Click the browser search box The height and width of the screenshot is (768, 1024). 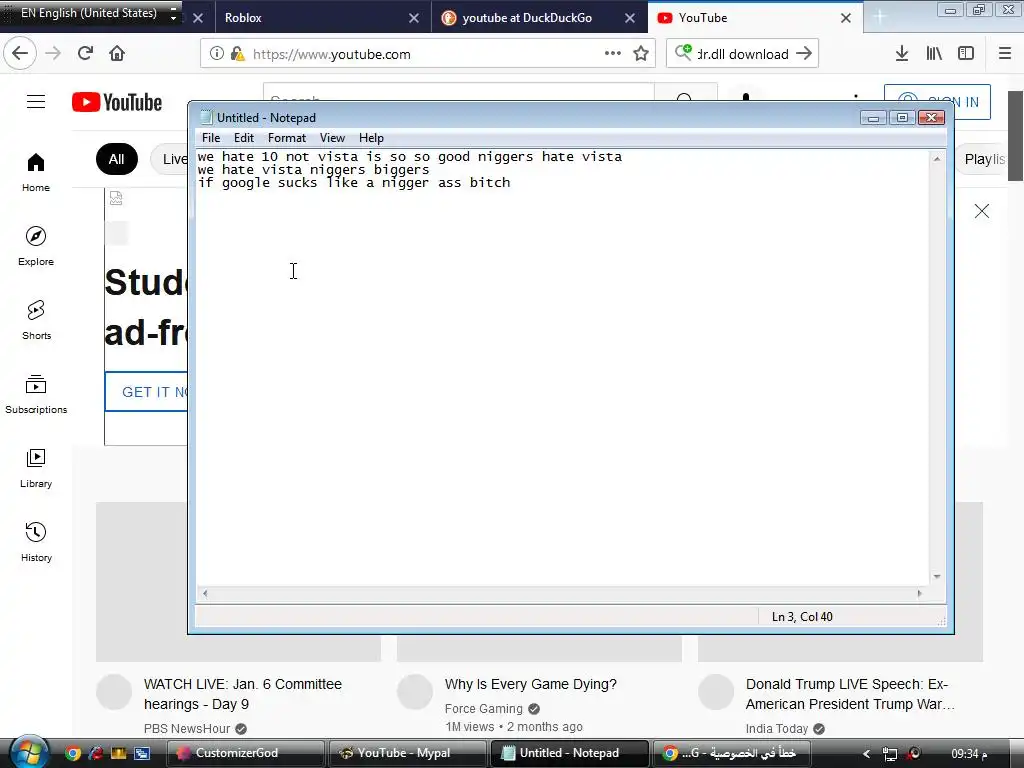click(x=743, y=54)
